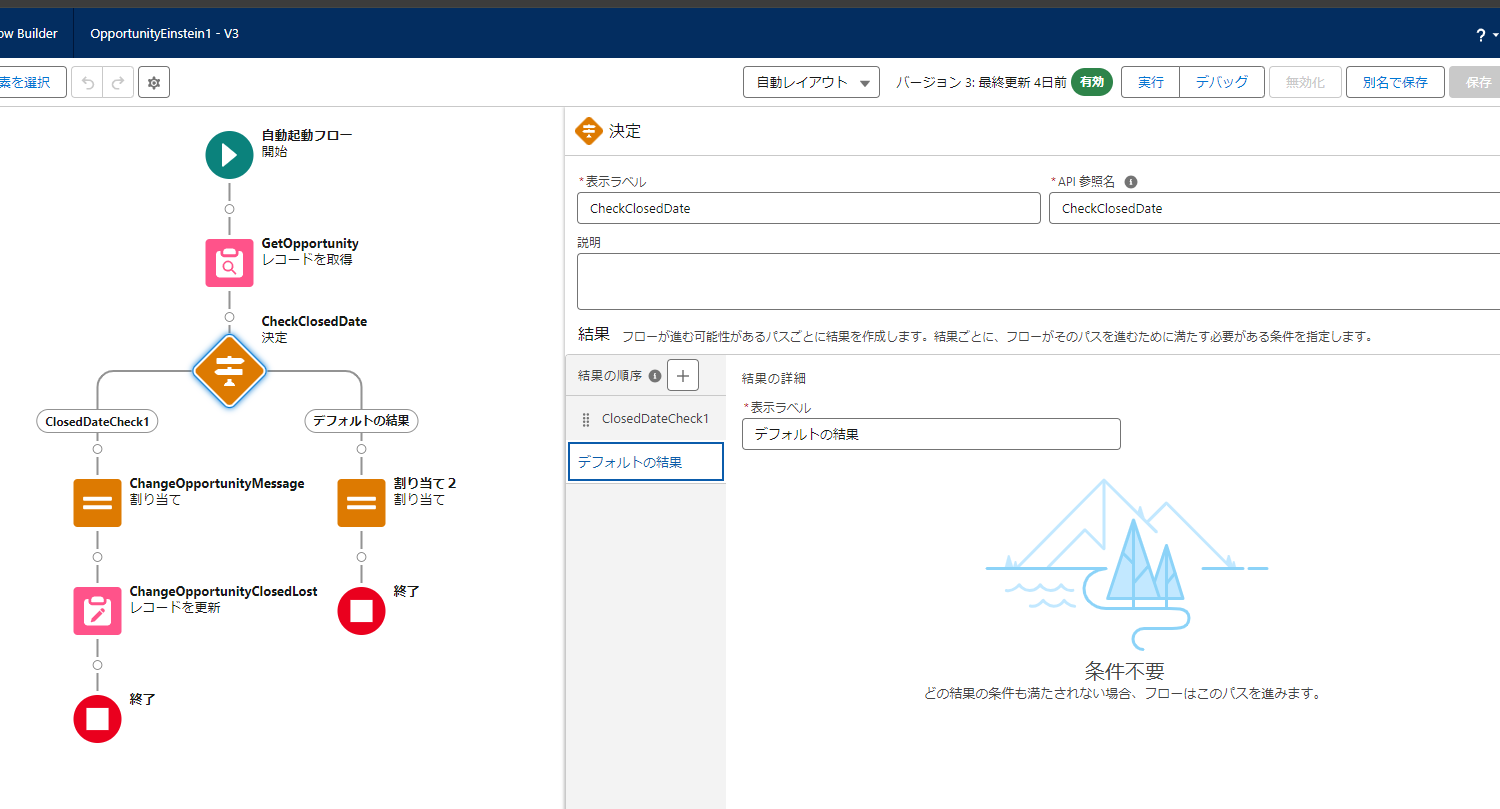Image resolution: width=1500 pixels, height=809 pixels.
Task: Click the デバッグ button
Action: (x=1221, y=82)
